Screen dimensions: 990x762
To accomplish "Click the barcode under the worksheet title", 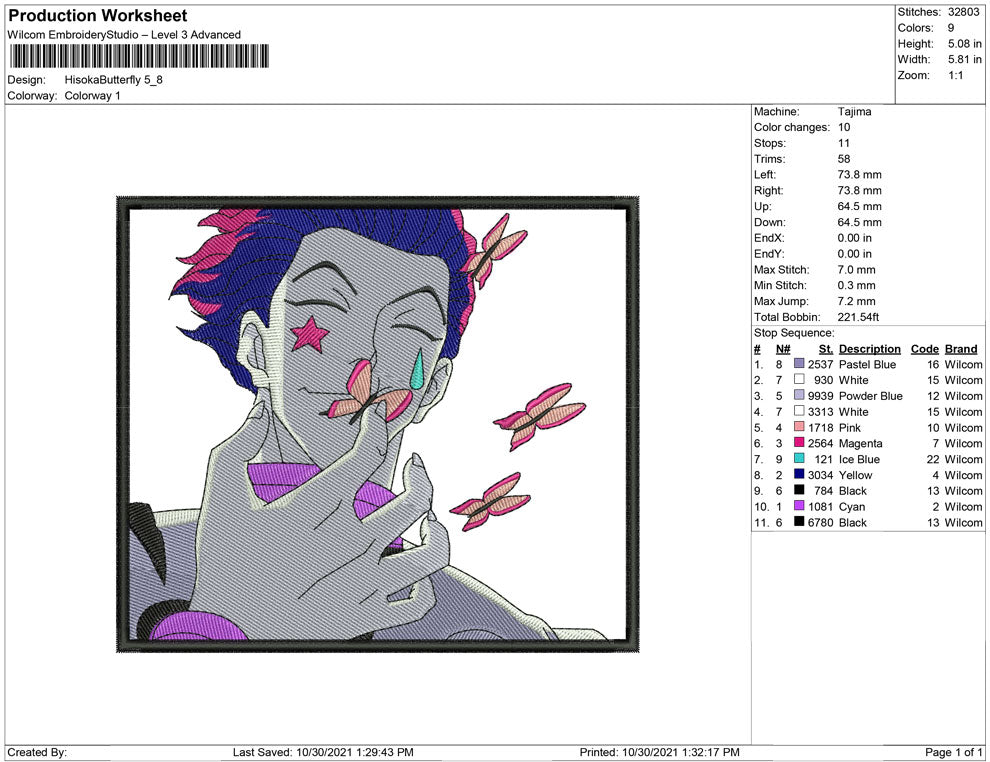I will pos(139,56).
